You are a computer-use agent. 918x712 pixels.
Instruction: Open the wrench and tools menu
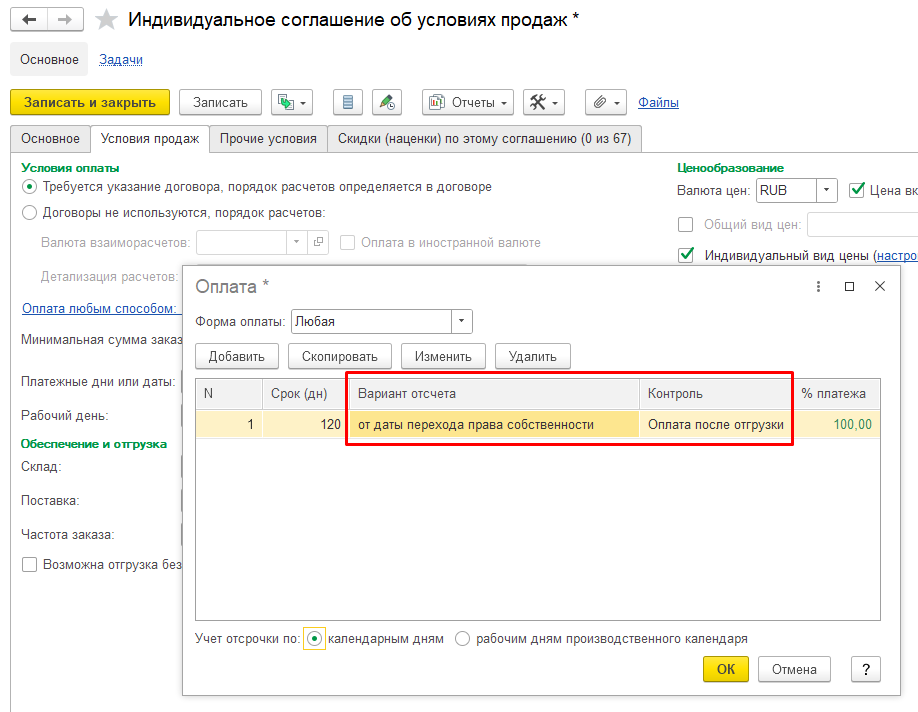544,102
